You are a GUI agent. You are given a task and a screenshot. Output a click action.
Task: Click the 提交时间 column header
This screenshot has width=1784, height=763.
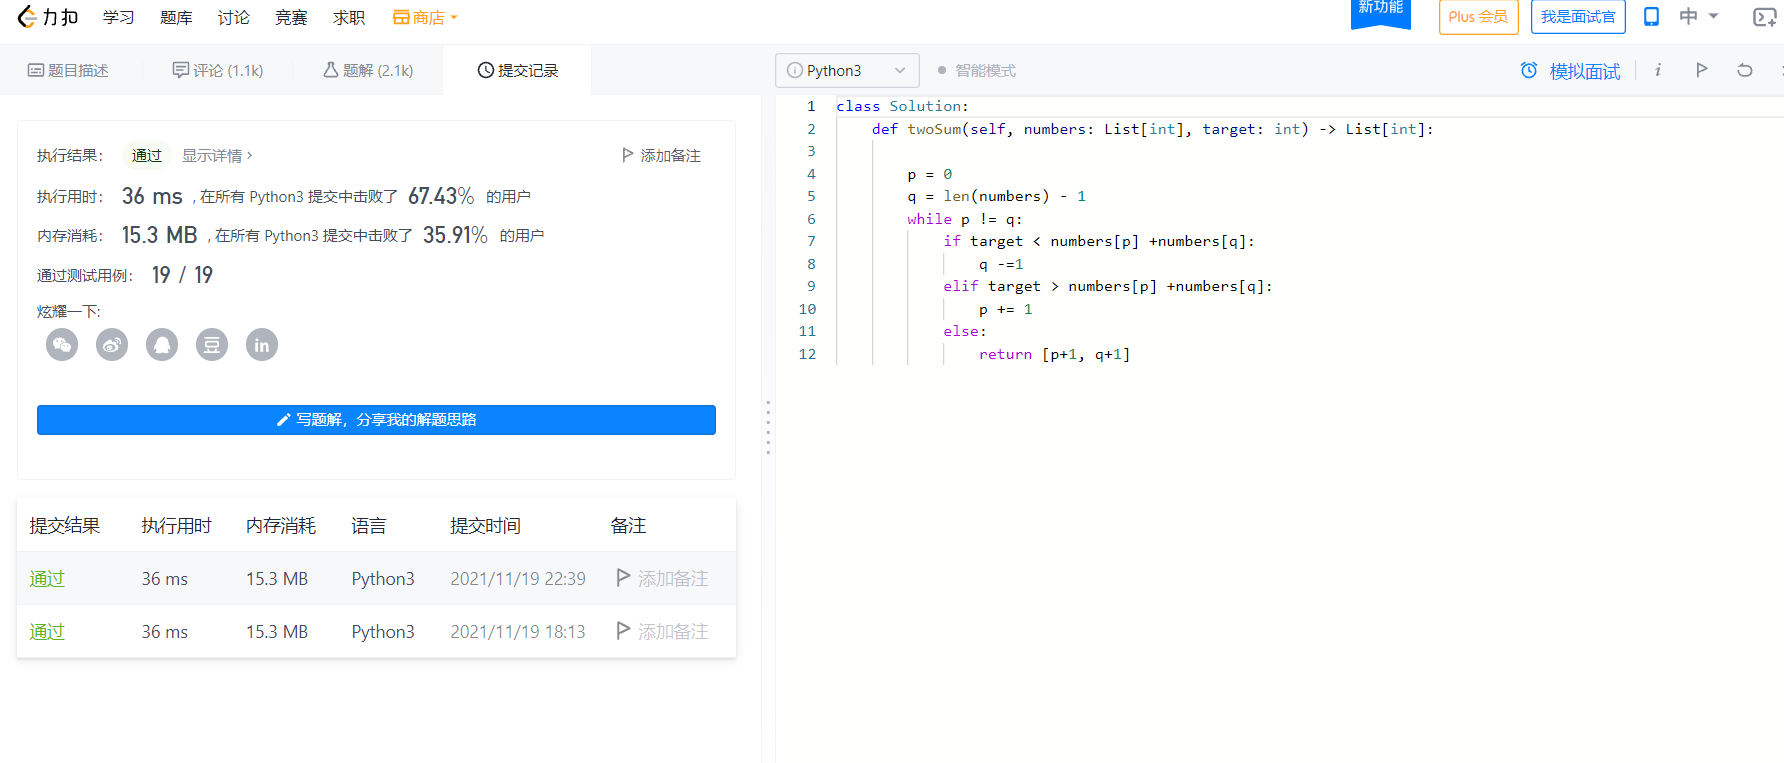pos(486,526)
